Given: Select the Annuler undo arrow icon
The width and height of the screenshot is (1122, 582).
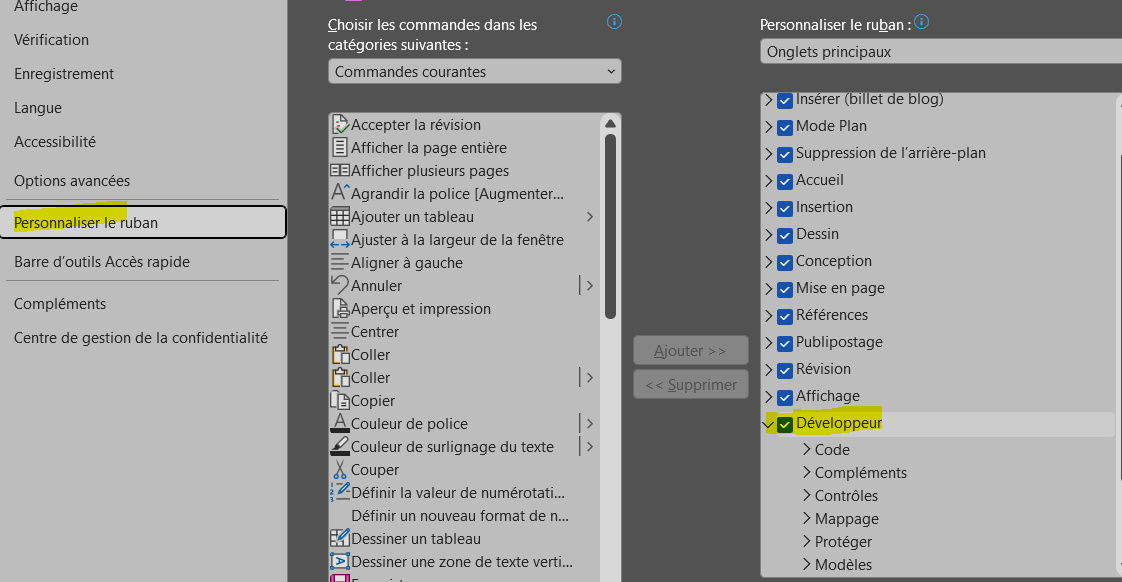Looking at the screenshot, I should (x=340, y=285).
